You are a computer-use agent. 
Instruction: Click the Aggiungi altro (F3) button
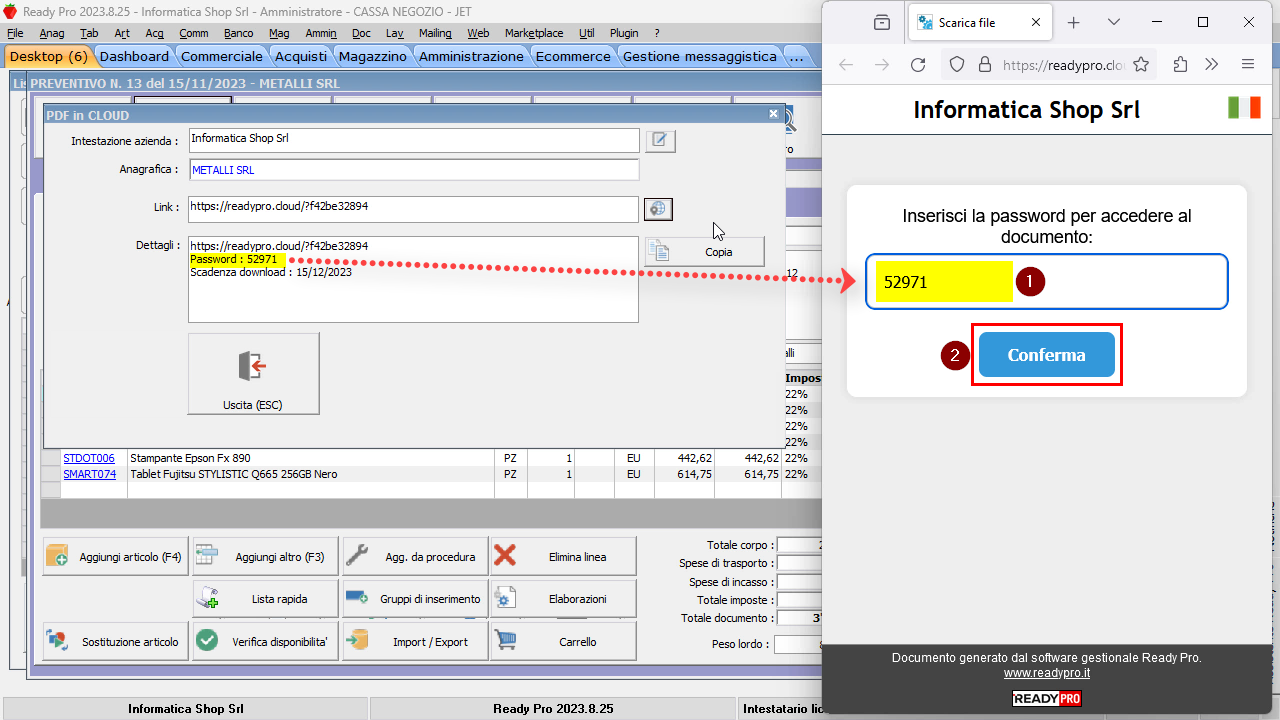(264, 557)
